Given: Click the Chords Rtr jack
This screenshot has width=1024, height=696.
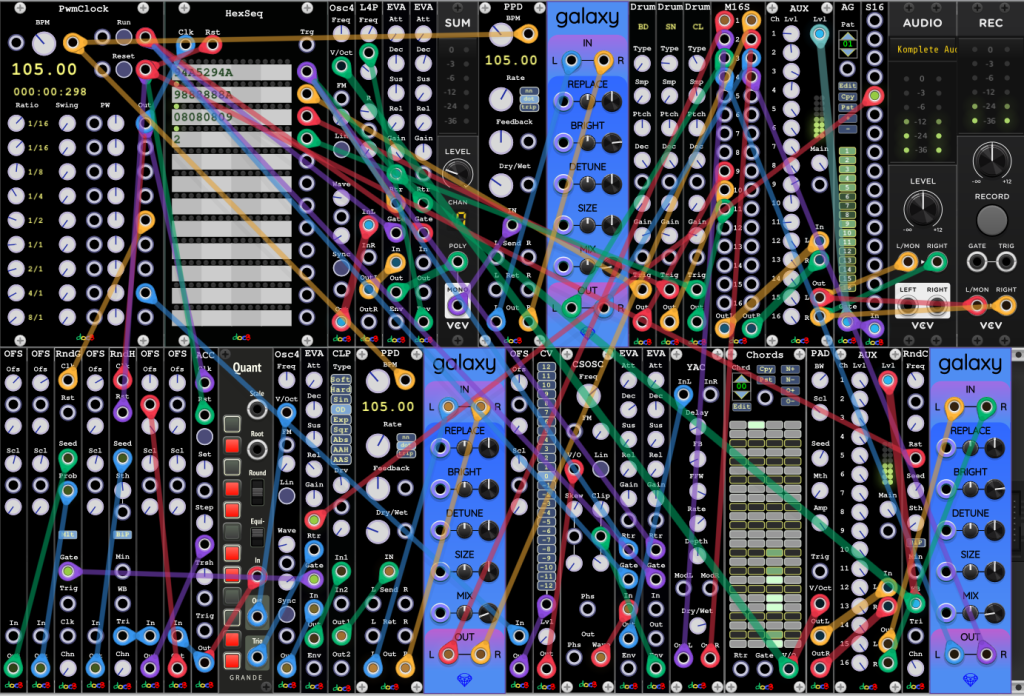Looking at the screenshot, I should pyautogui.click(x=740, y=668).
